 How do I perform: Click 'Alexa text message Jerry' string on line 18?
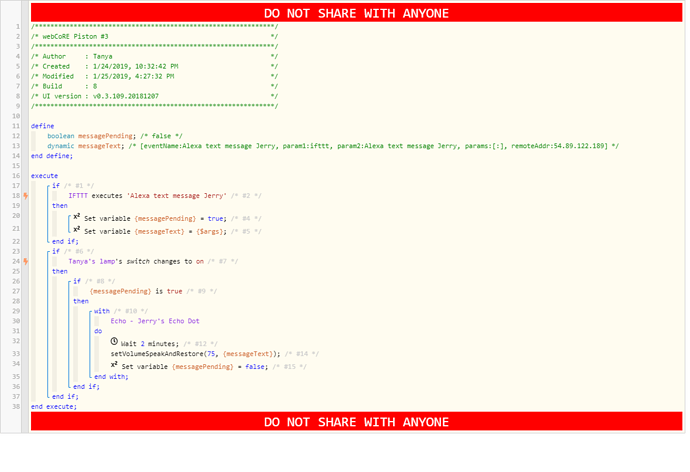coord(177,196)
